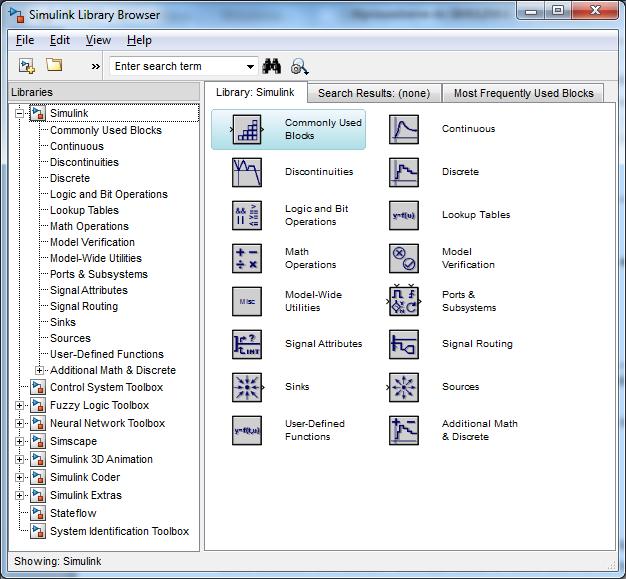Screen dimensions: 626x579
Task: Open the File menu
Action: (25, 40)
